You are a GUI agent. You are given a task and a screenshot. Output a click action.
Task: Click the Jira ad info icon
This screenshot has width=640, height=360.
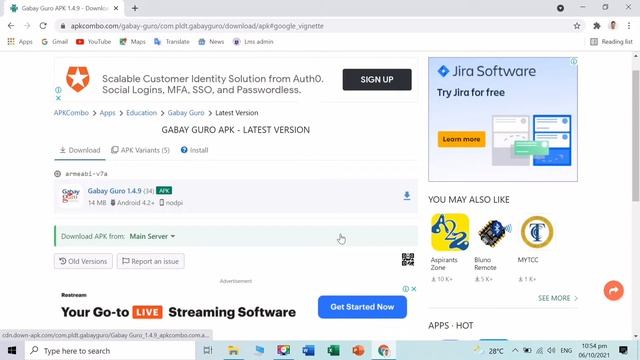click(x=573, y=61)
